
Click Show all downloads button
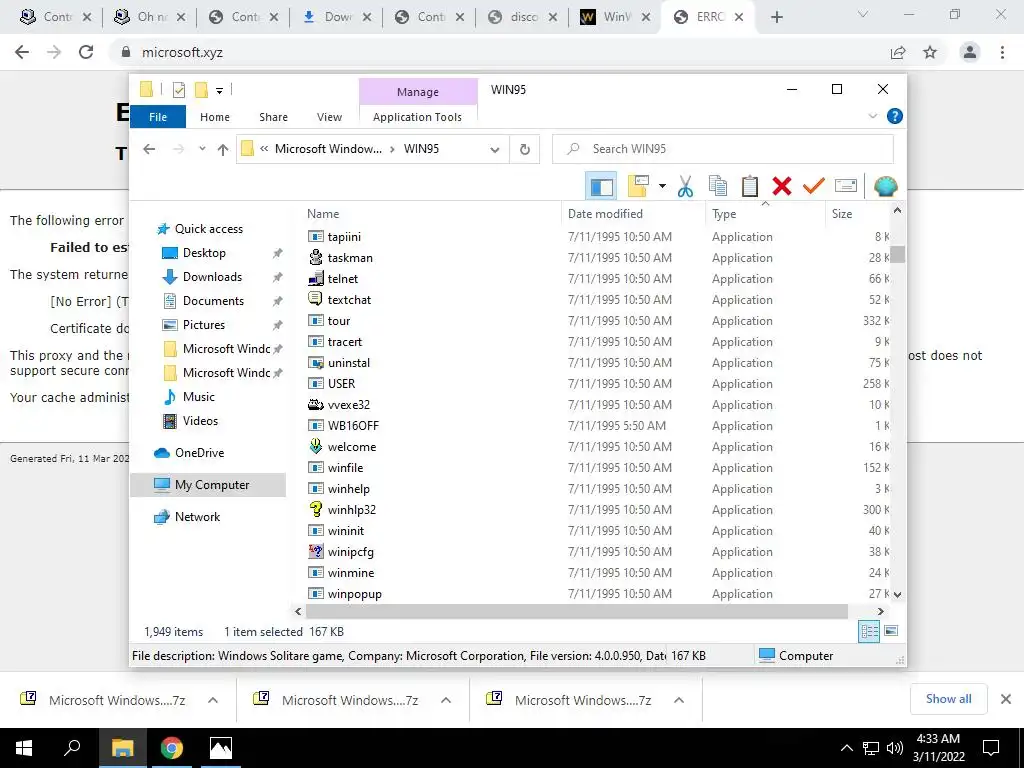pos(948,699)
